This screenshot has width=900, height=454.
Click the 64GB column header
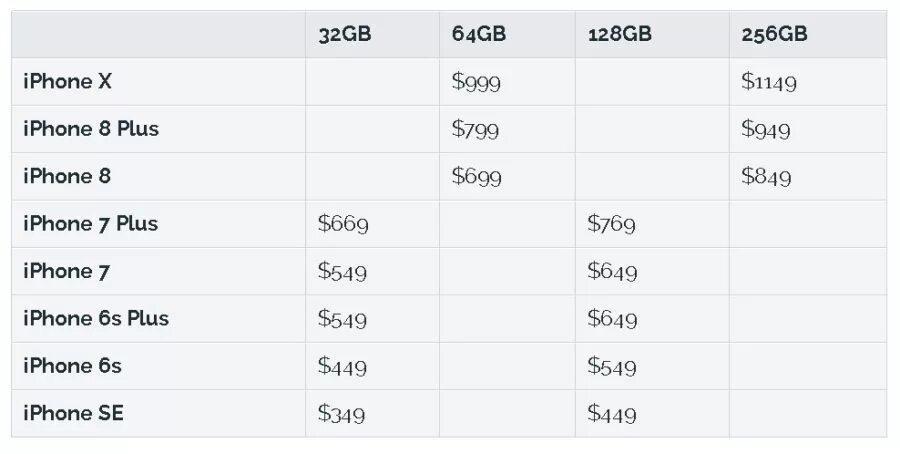pyautogui.click(x=479, y=34)
